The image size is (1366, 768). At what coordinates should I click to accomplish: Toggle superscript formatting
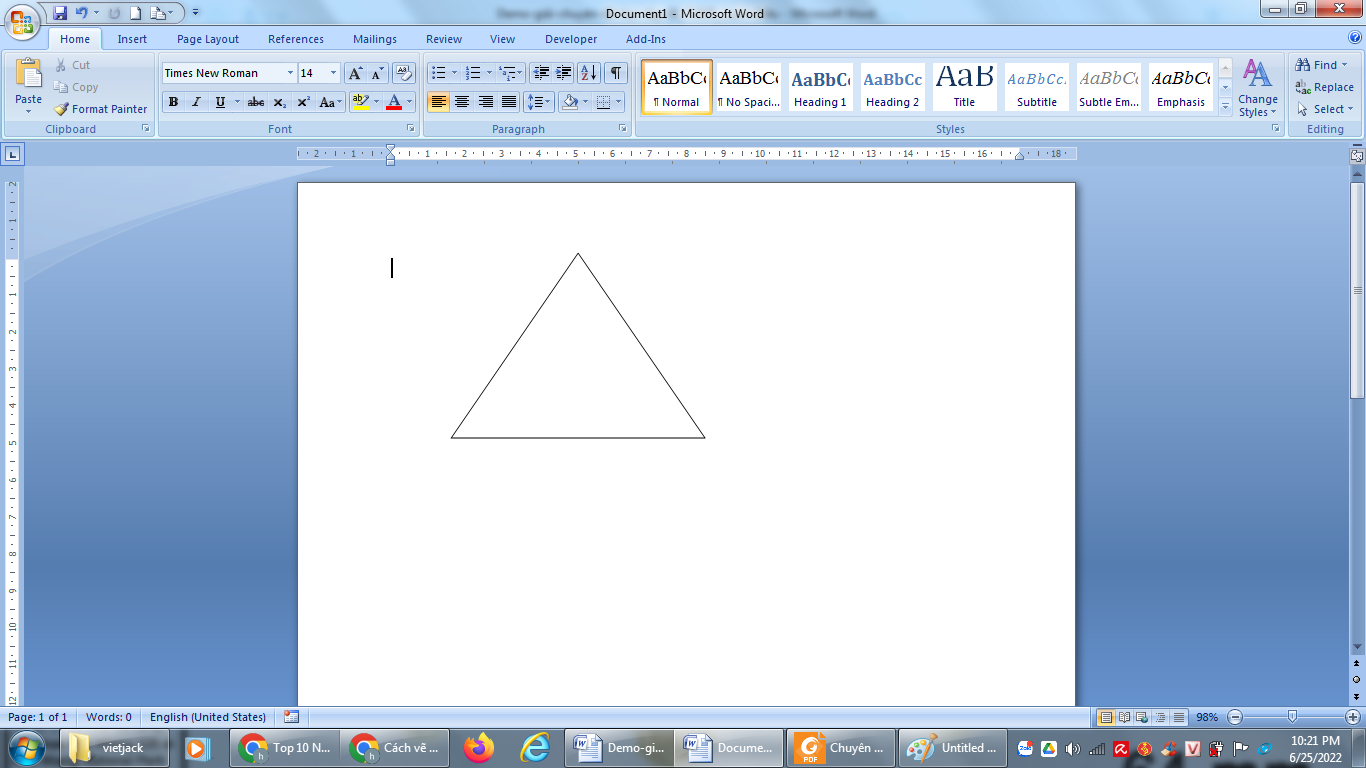pos(303,102)
